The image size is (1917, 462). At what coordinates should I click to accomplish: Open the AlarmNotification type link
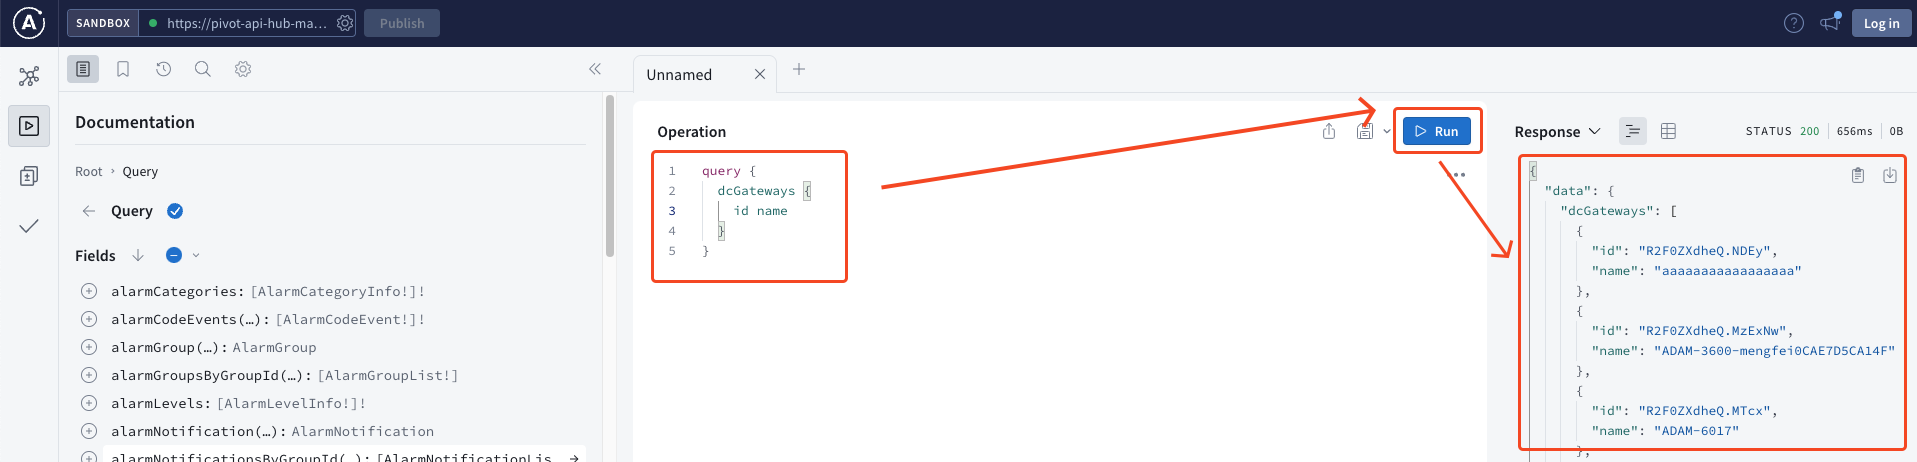click(363, 431)
